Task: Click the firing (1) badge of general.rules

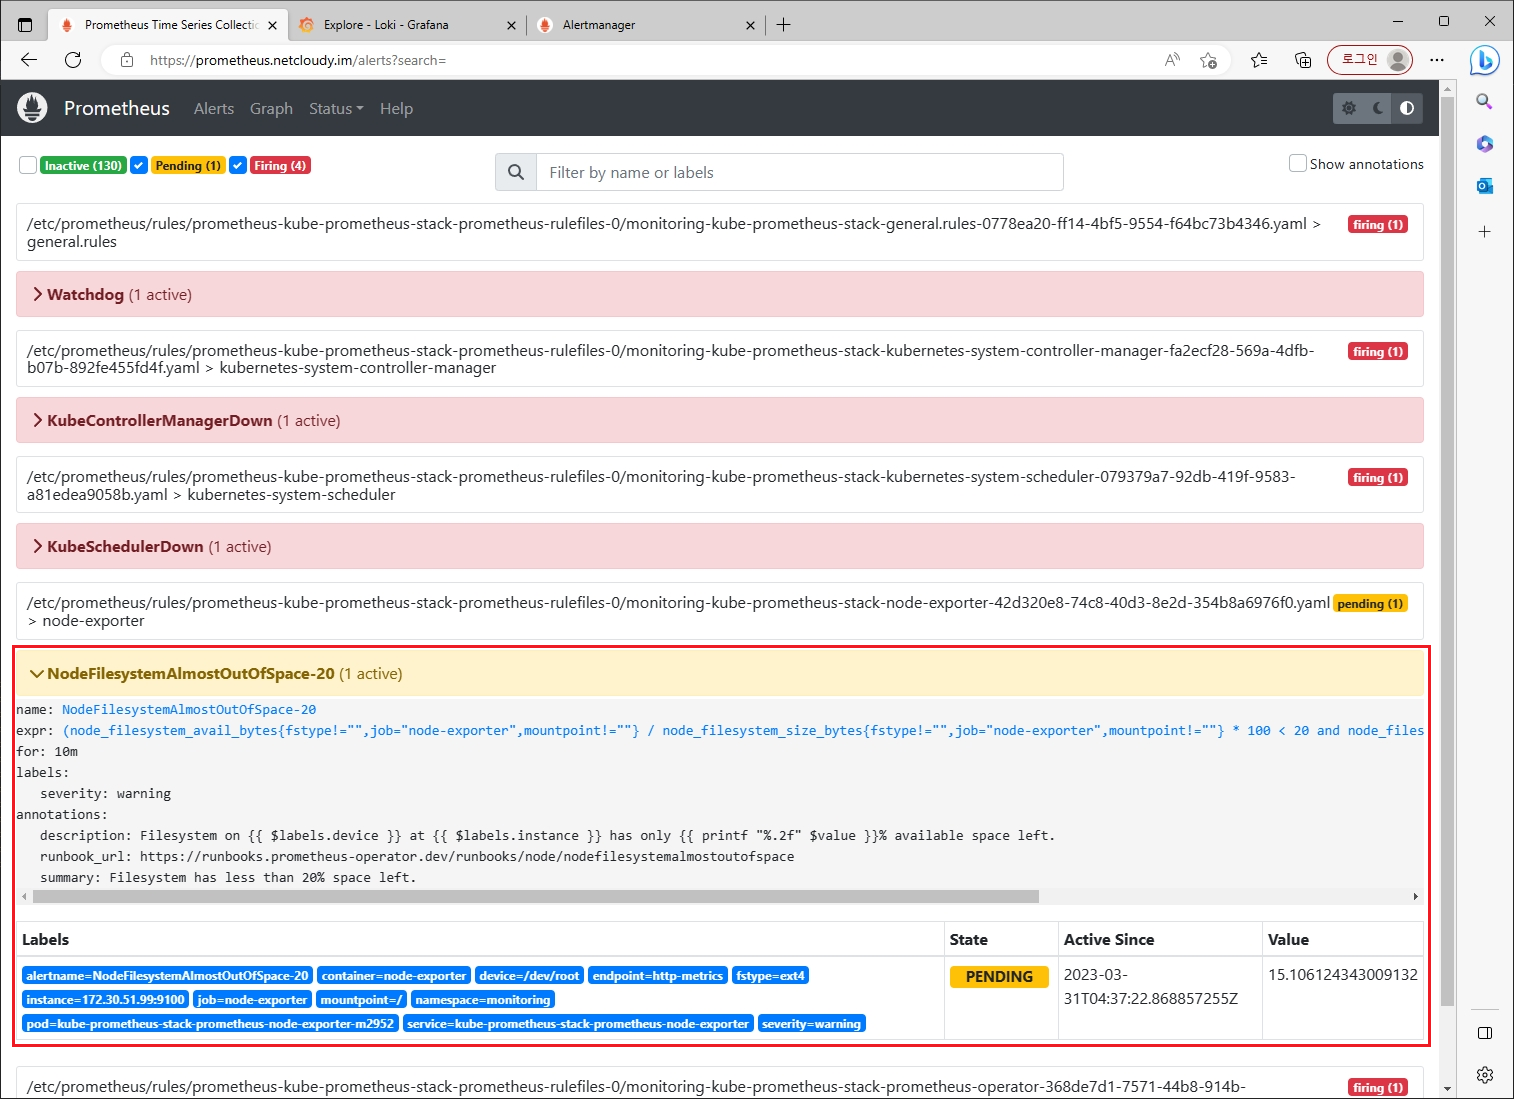Action: click(x=1378, y=224)
